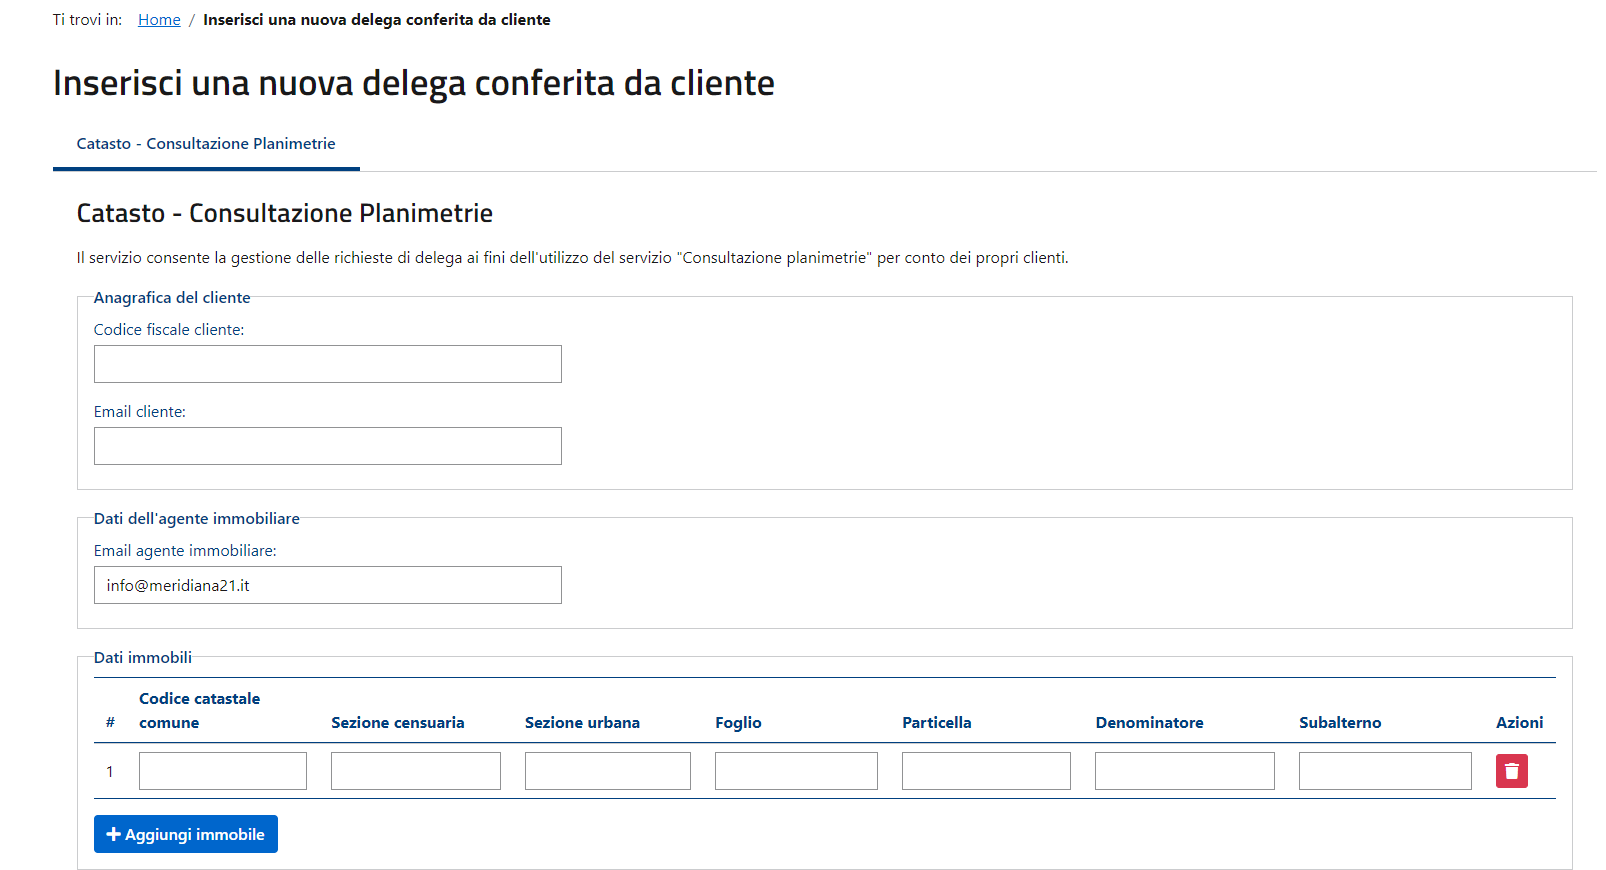Click the Codice catastale comune input
Viewport: 1606px width, 870px height.
[x=223, y=771]
